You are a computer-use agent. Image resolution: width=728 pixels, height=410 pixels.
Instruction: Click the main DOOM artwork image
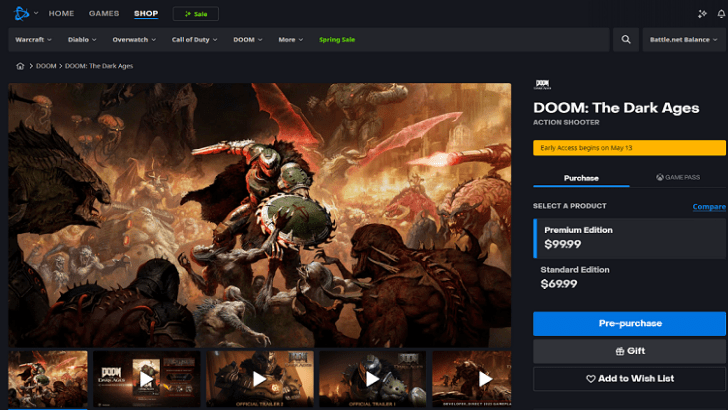(260, 215)
